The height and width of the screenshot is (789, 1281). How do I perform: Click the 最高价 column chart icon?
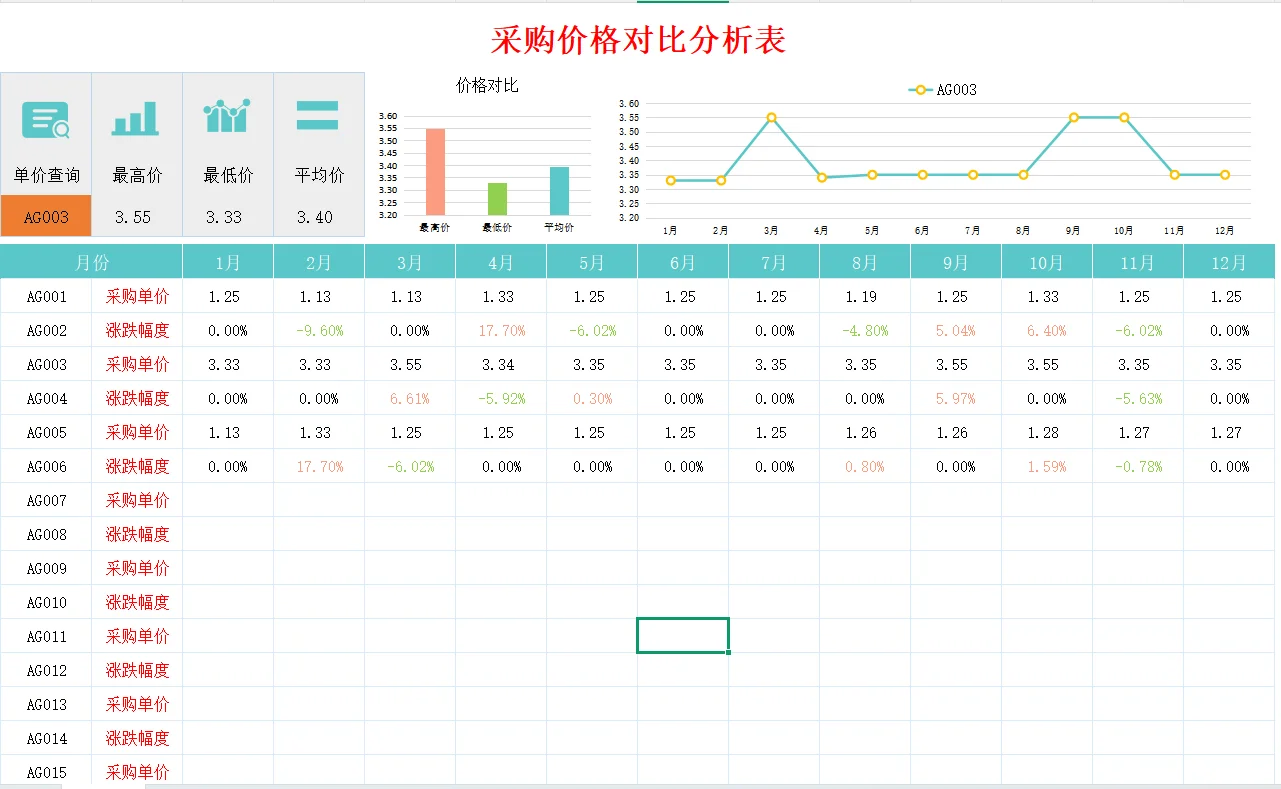(136, 117)
